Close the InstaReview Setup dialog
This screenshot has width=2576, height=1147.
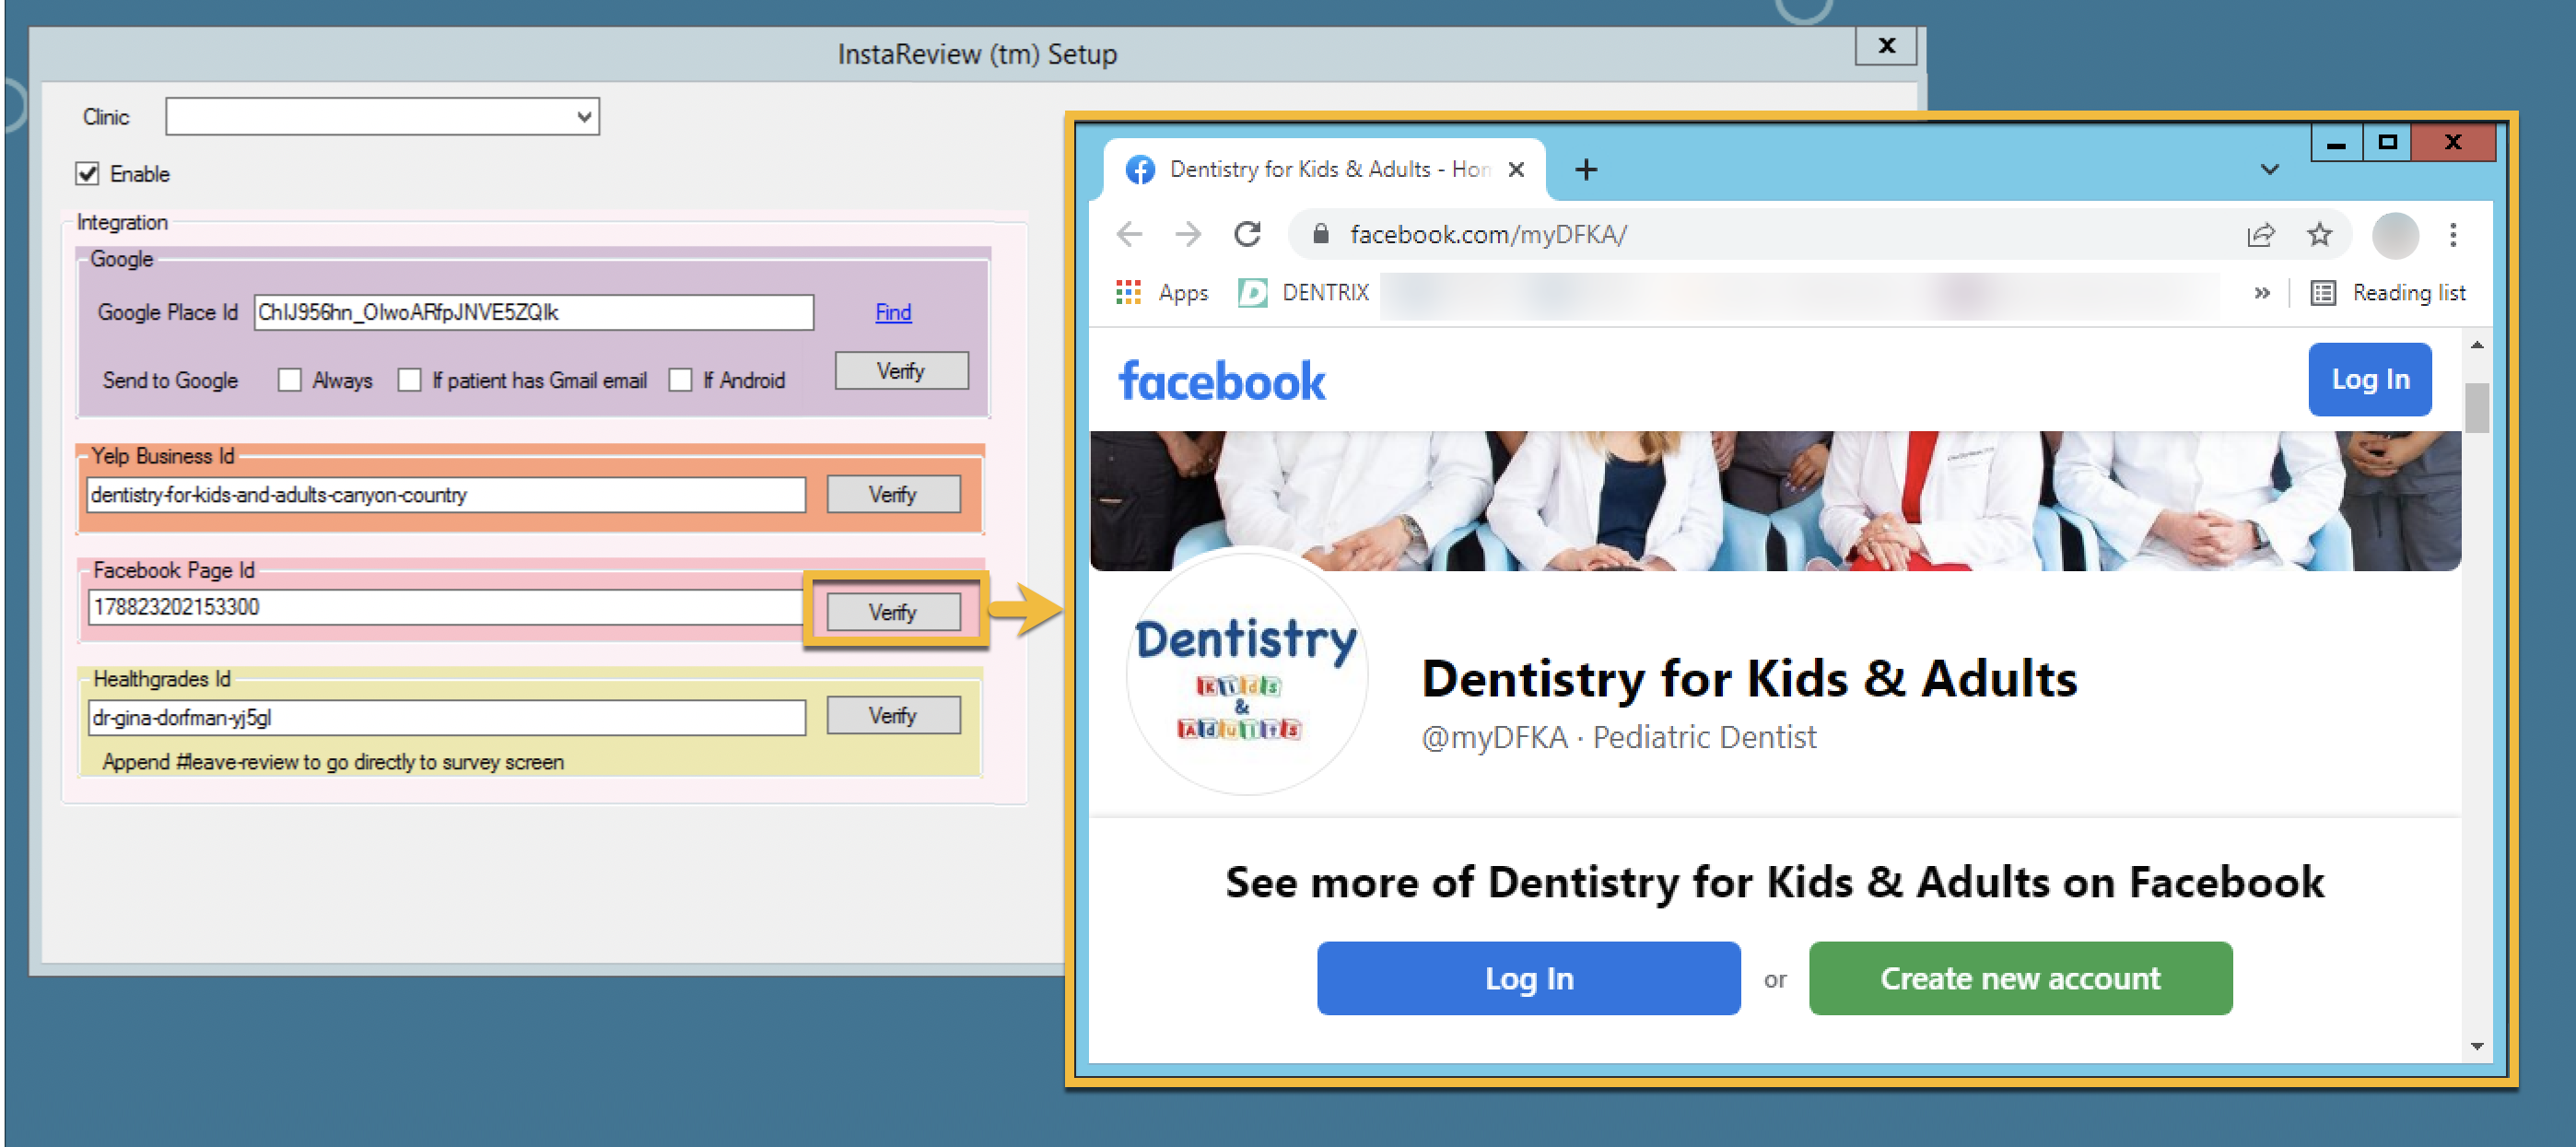click(x=1885, y=46)
